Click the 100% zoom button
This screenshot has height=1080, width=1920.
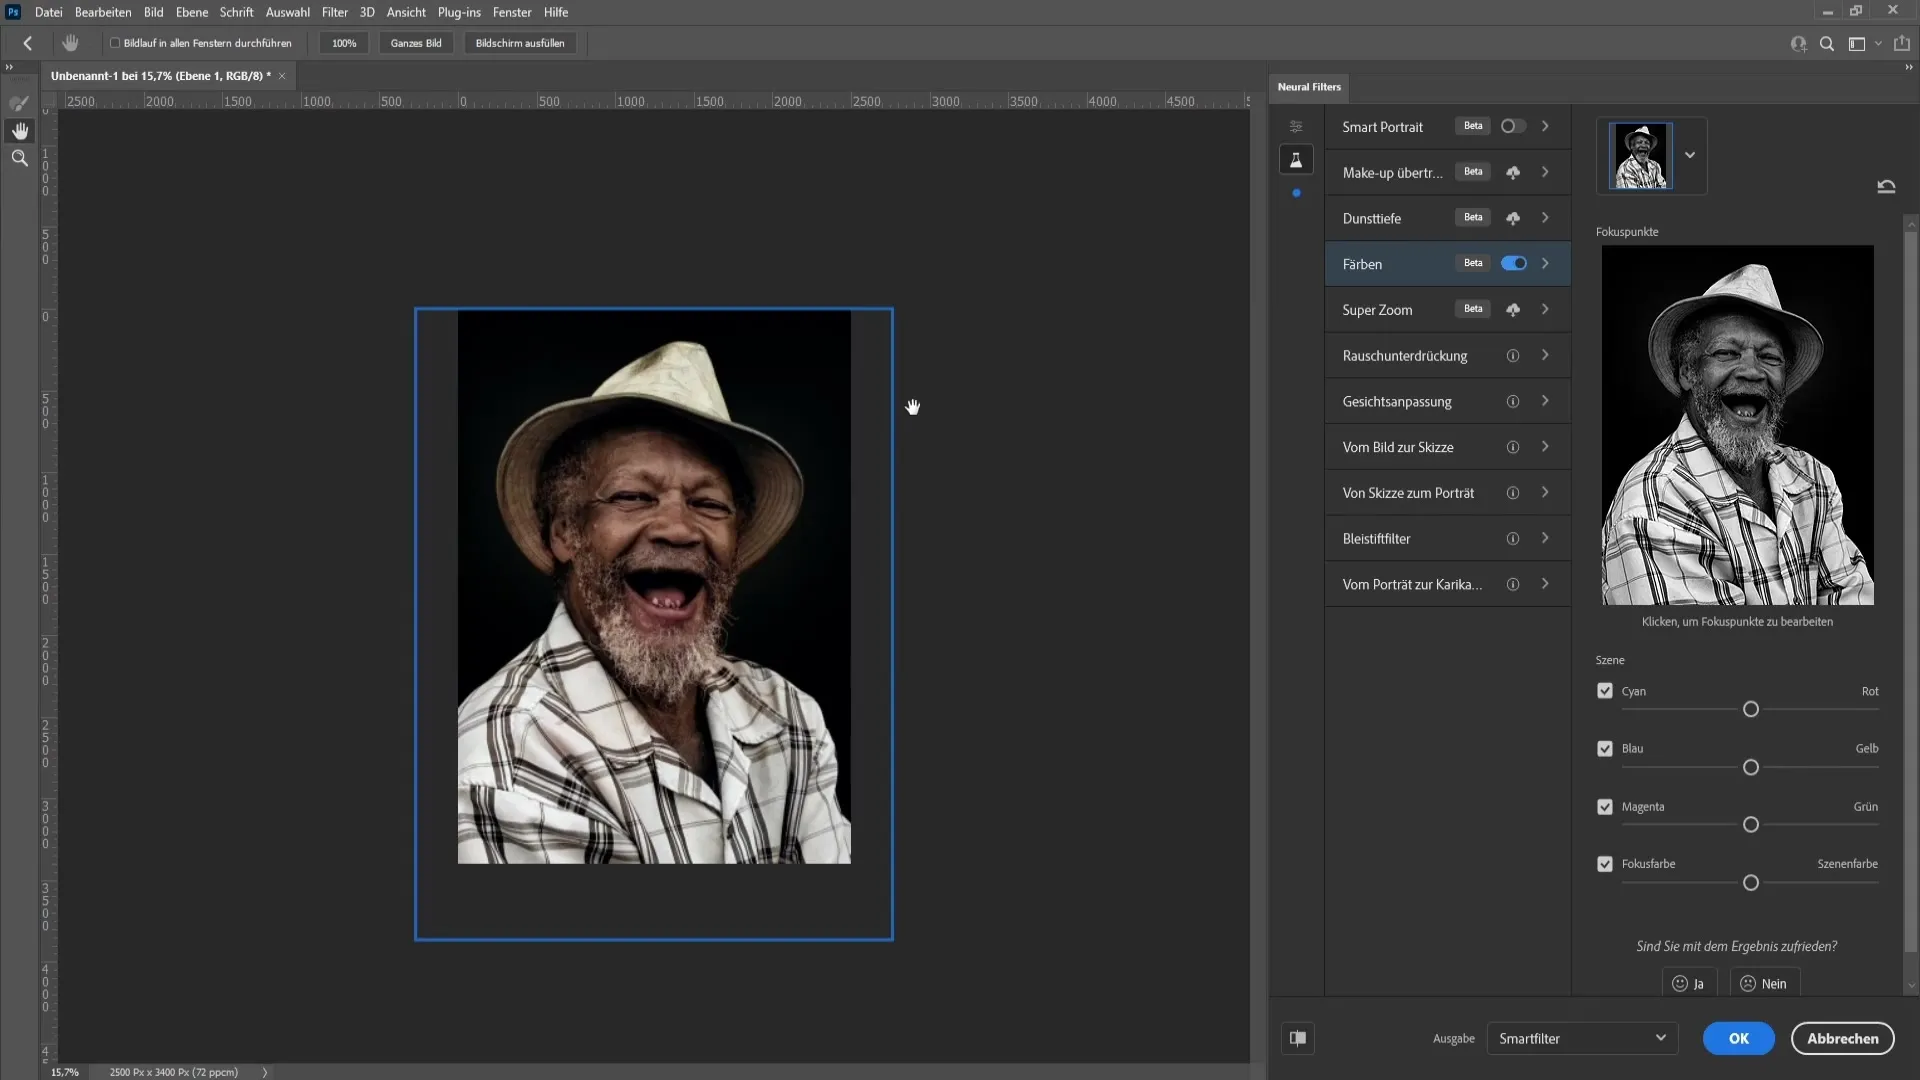344,43
